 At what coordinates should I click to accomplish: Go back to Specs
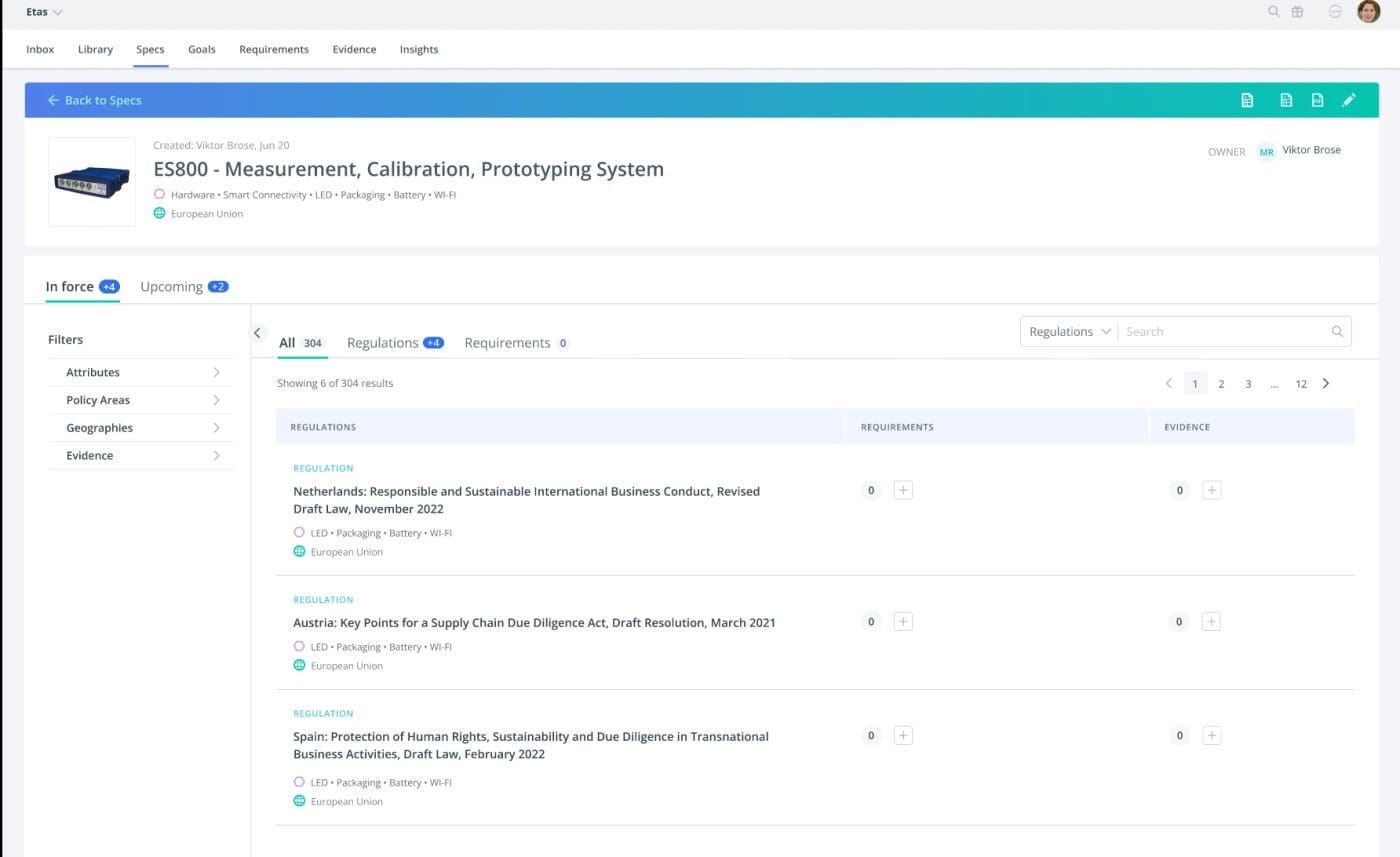(x=94, y=100)
